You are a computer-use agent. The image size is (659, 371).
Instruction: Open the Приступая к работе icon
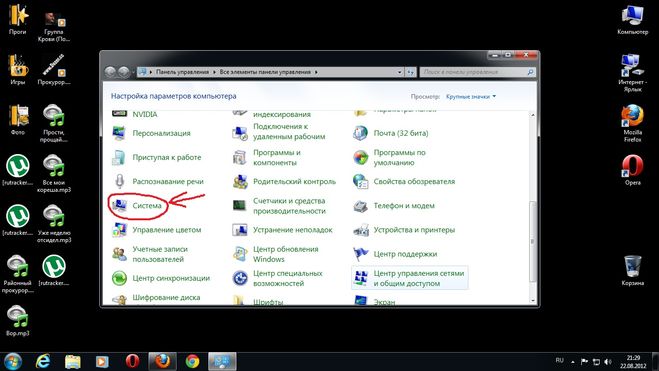119,157
